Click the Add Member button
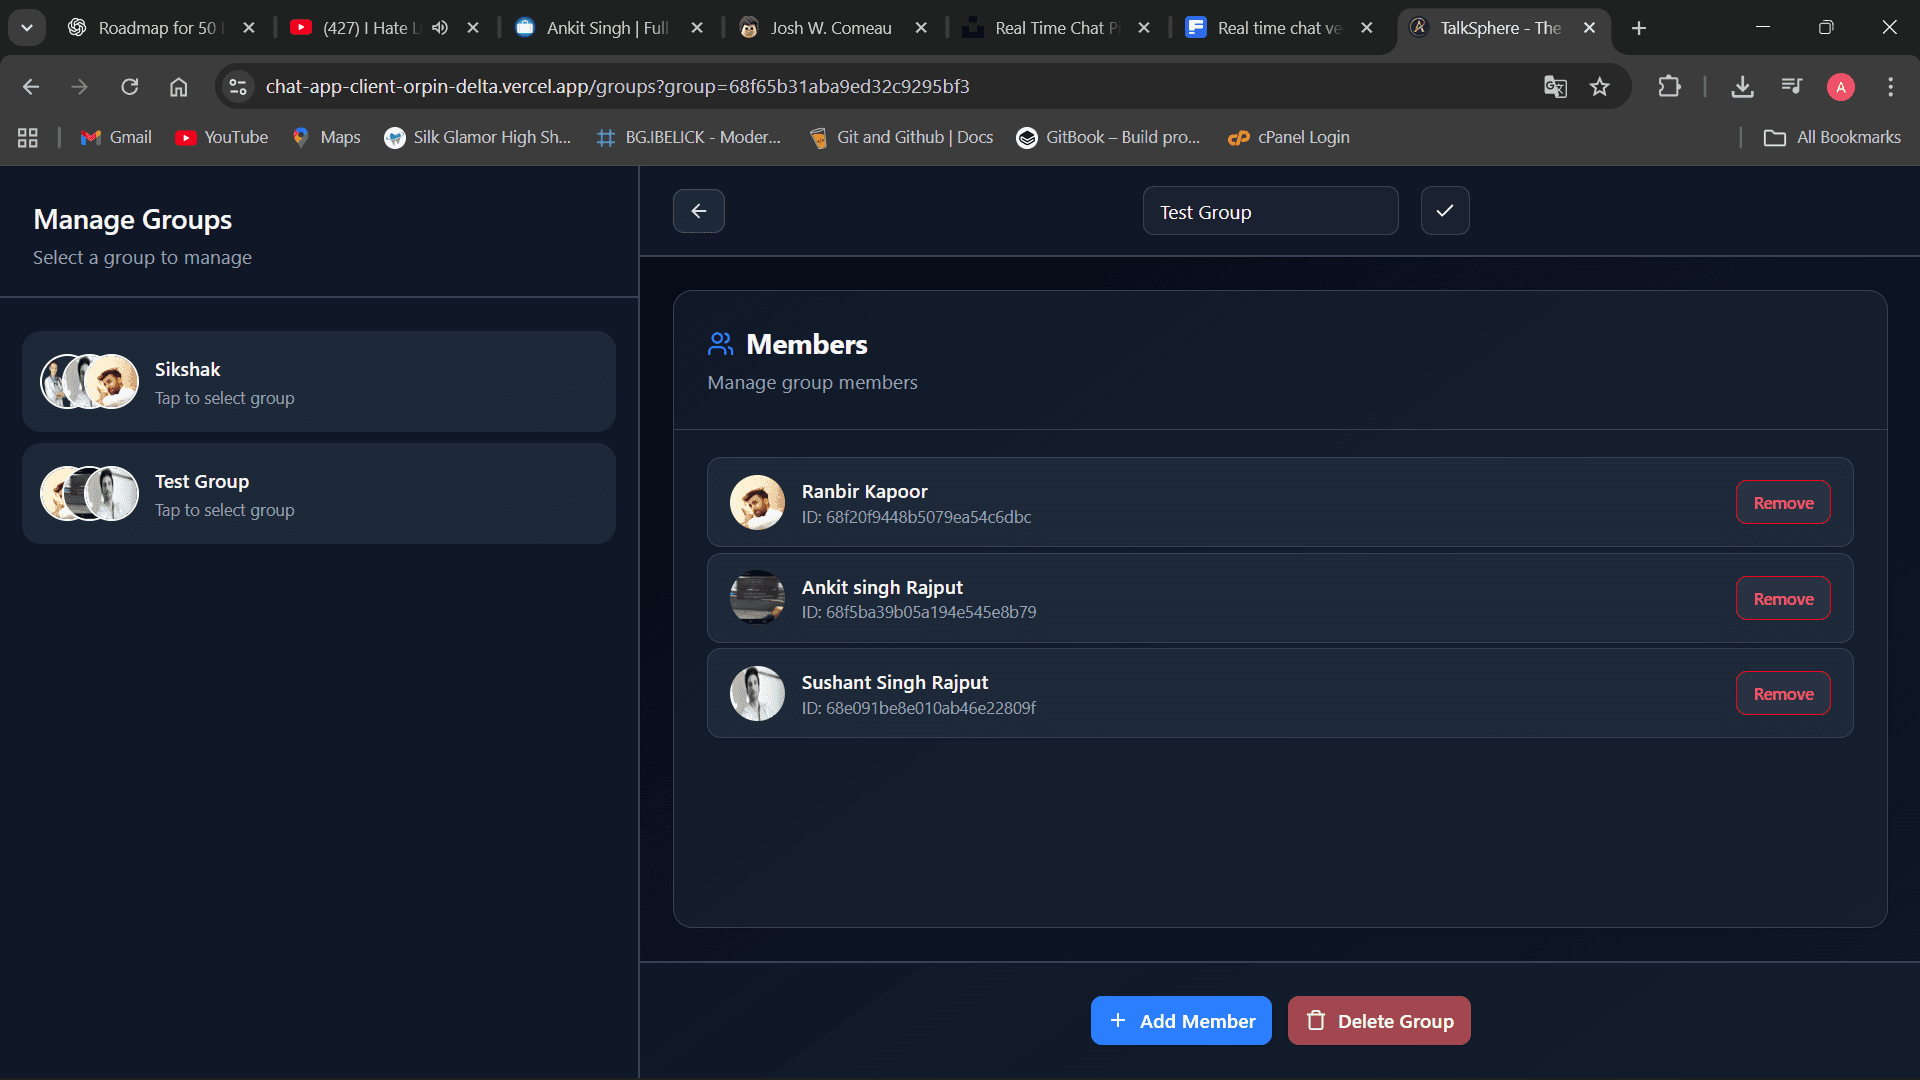1920x1080 pixels. 1180,1021
